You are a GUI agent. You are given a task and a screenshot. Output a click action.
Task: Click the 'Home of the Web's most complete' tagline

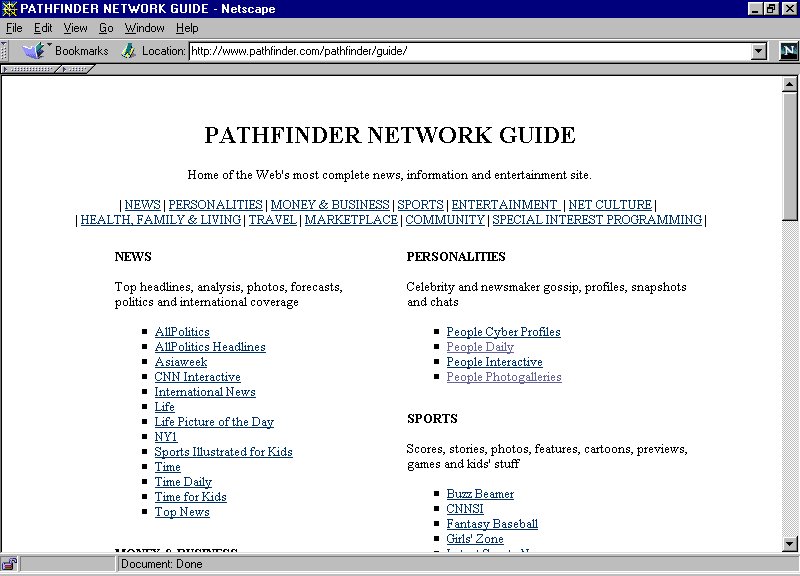tap(389, 175)
